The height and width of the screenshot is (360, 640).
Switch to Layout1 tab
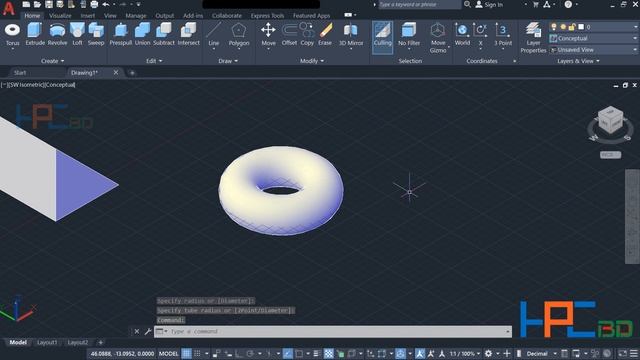point(47,342)
